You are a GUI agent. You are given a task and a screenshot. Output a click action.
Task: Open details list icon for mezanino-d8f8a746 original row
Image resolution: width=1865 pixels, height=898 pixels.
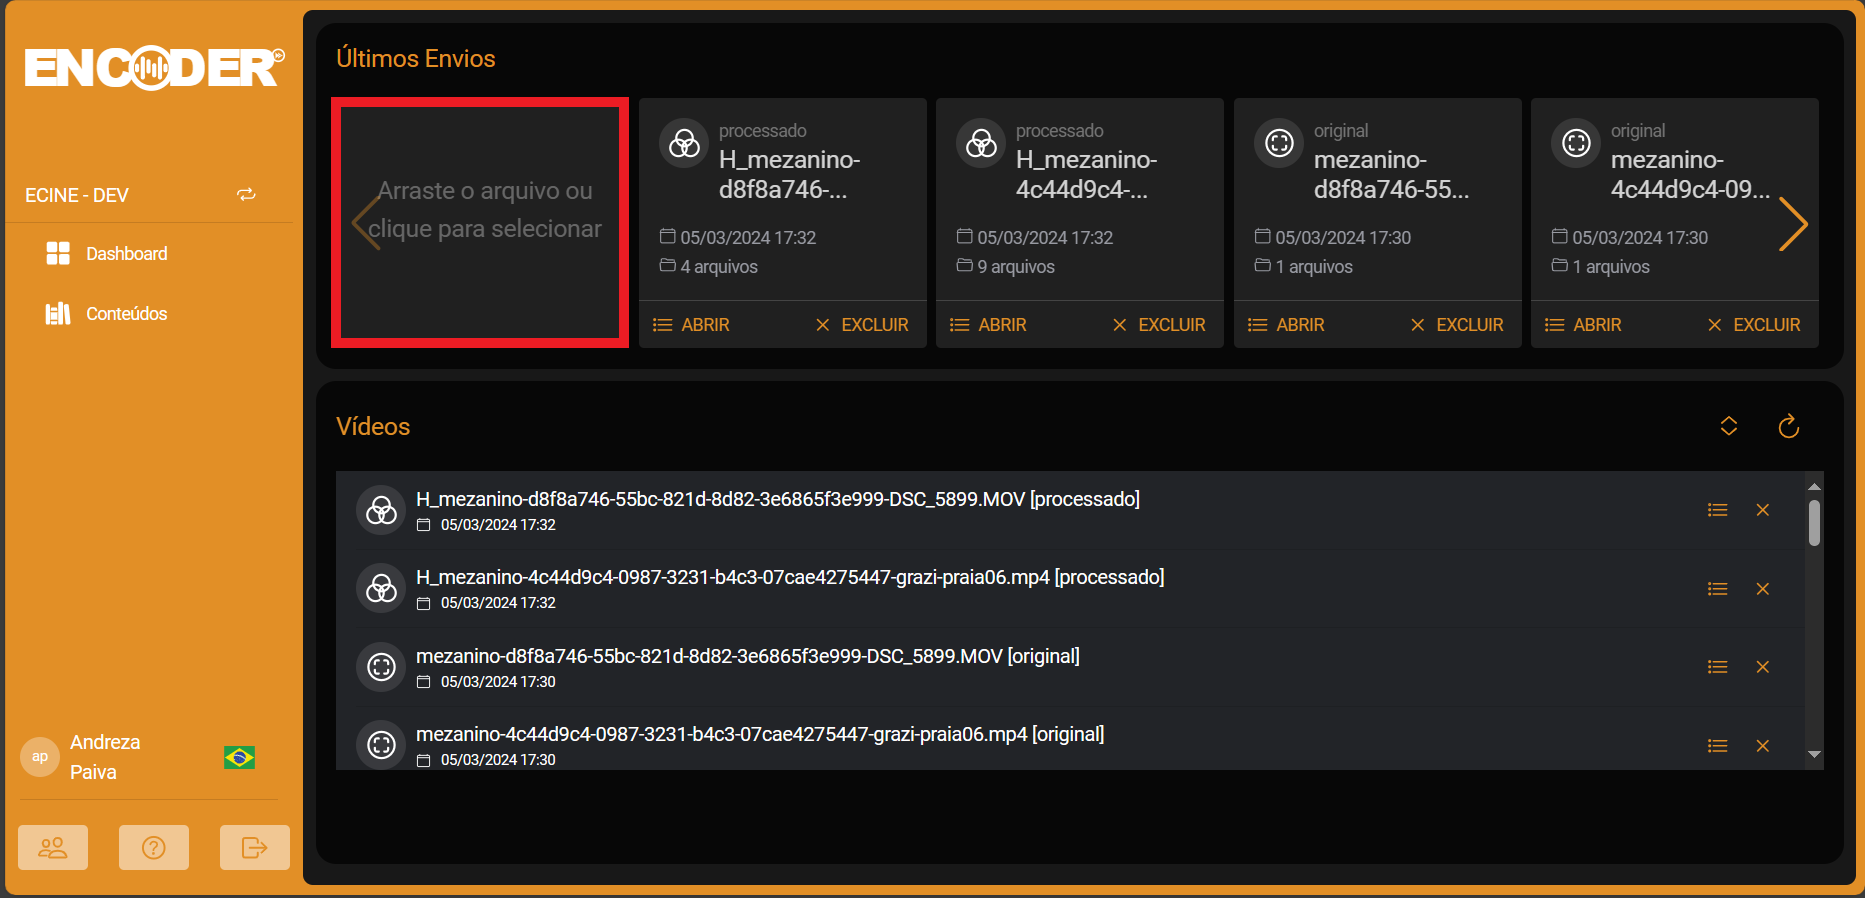pos(1718,667)
